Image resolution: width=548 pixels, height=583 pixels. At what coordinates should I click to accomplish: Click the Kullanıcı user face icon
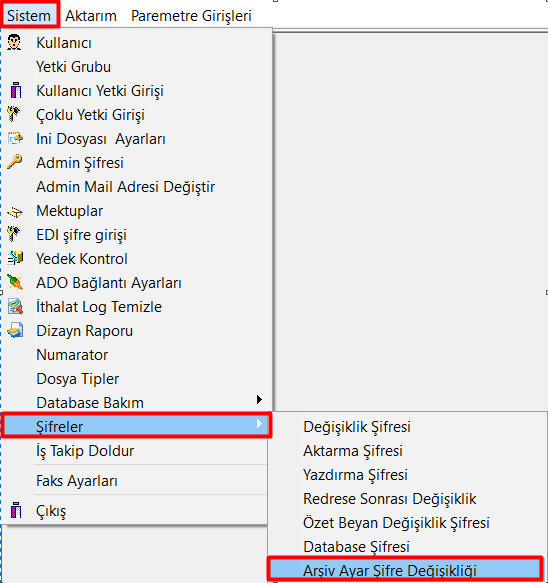pyautogui.click(x=14, y=42)
